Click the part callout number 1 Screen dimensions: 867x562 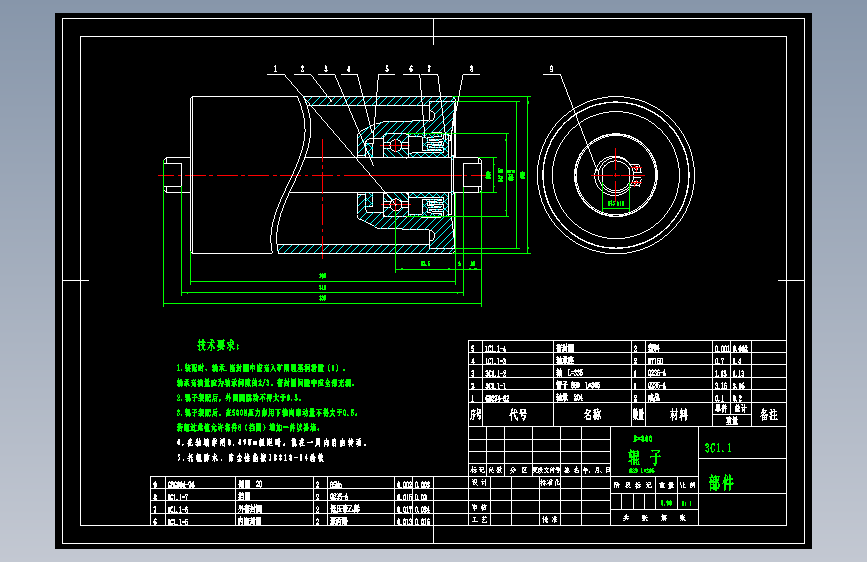pos(275,69)
